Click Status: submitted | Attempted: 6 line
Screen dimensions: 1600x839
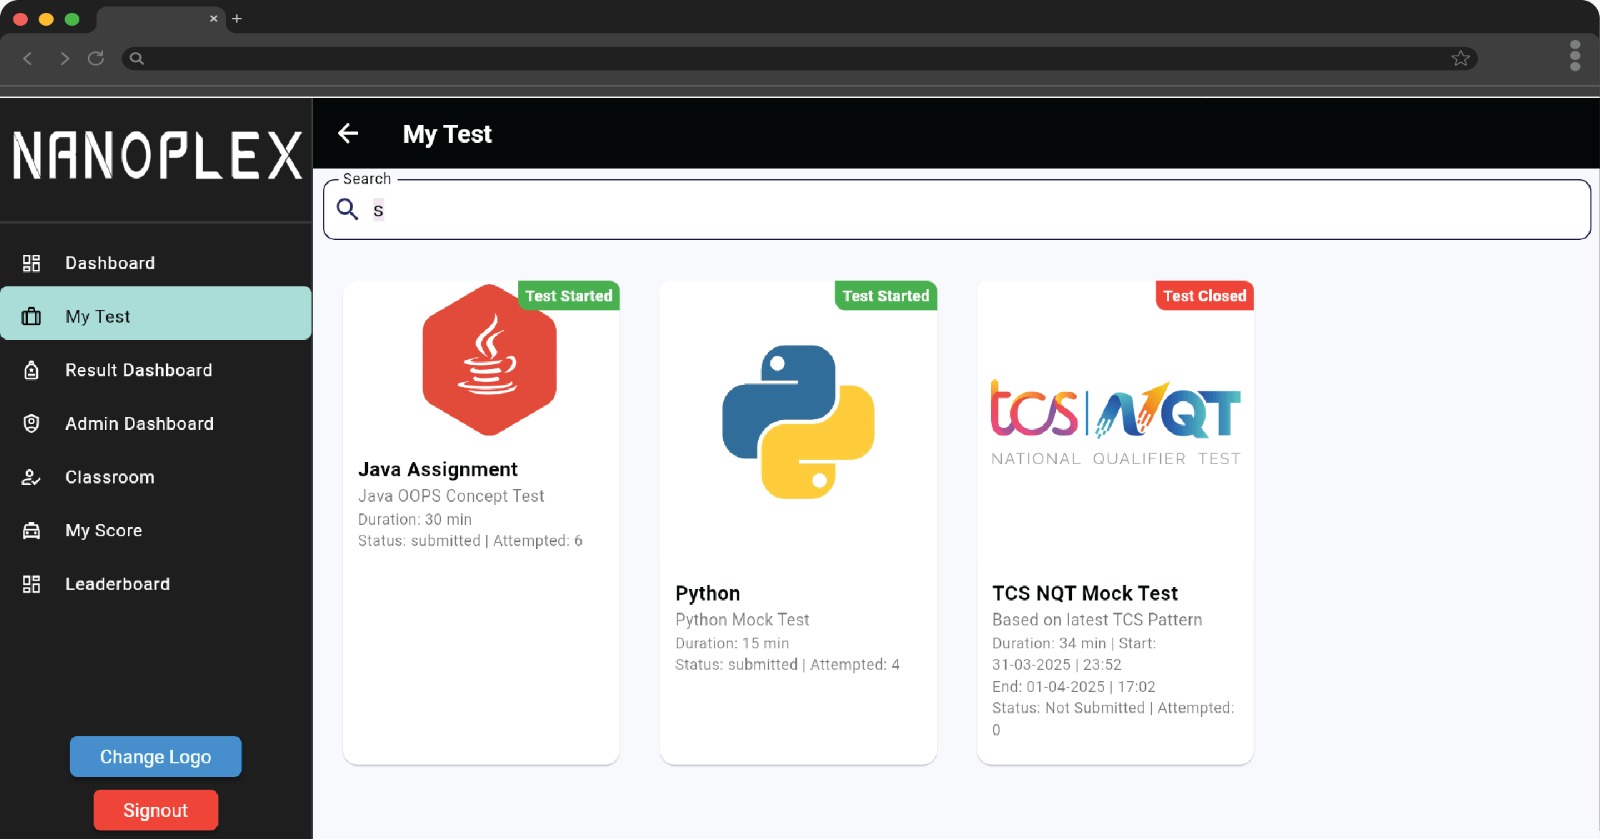(x=470, y=541)
